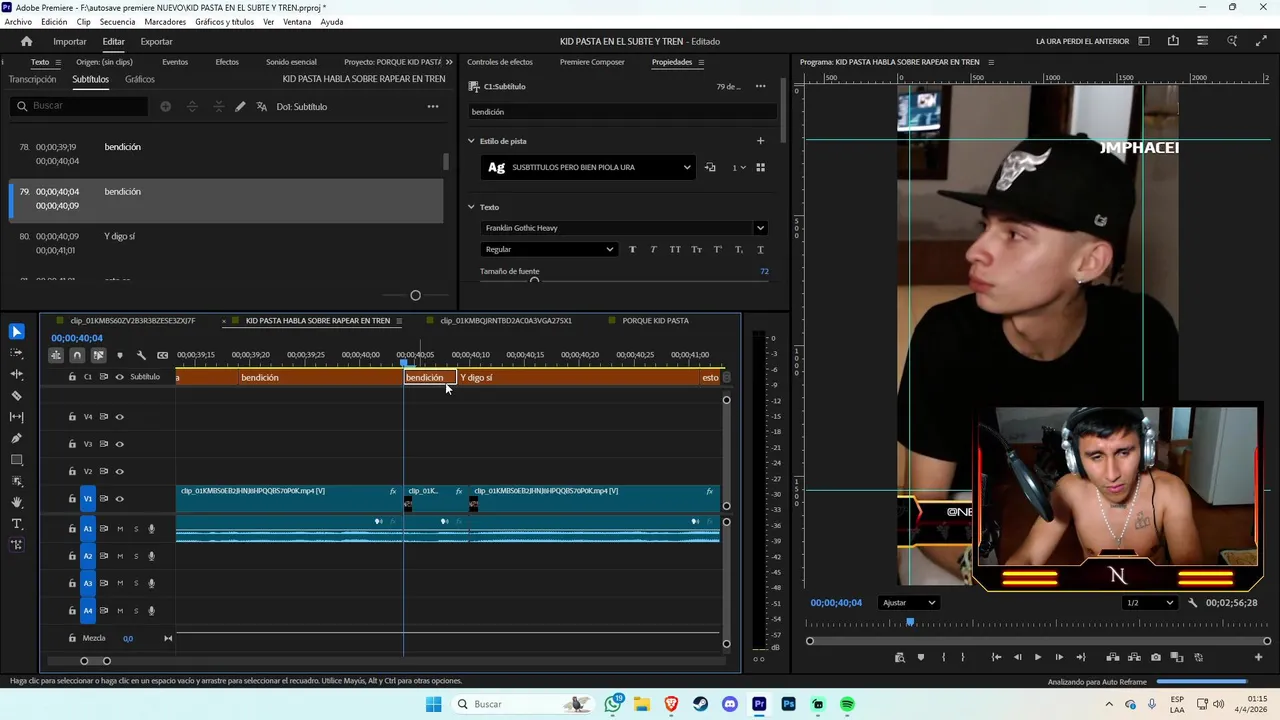
Task: Toggle track targeting for A4
Action: 88,611
